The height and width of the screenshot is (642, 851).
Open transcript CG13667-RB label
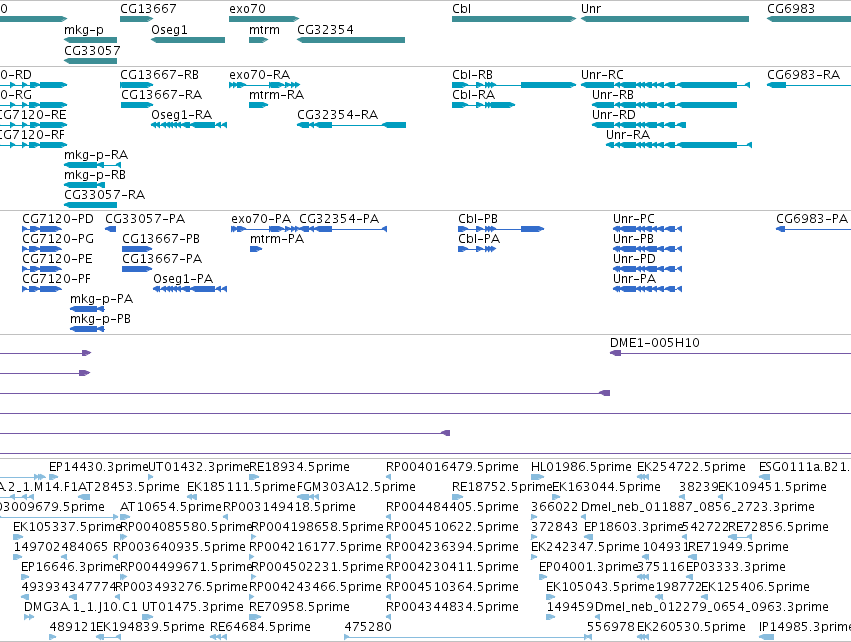click(x=160, y=75)
